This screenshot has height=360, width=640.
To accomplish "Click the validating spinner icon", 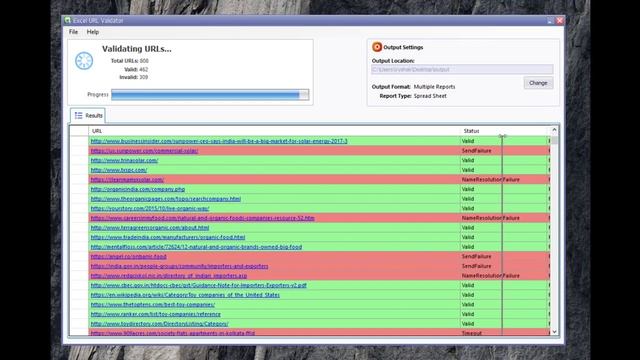I will point(84,60).
